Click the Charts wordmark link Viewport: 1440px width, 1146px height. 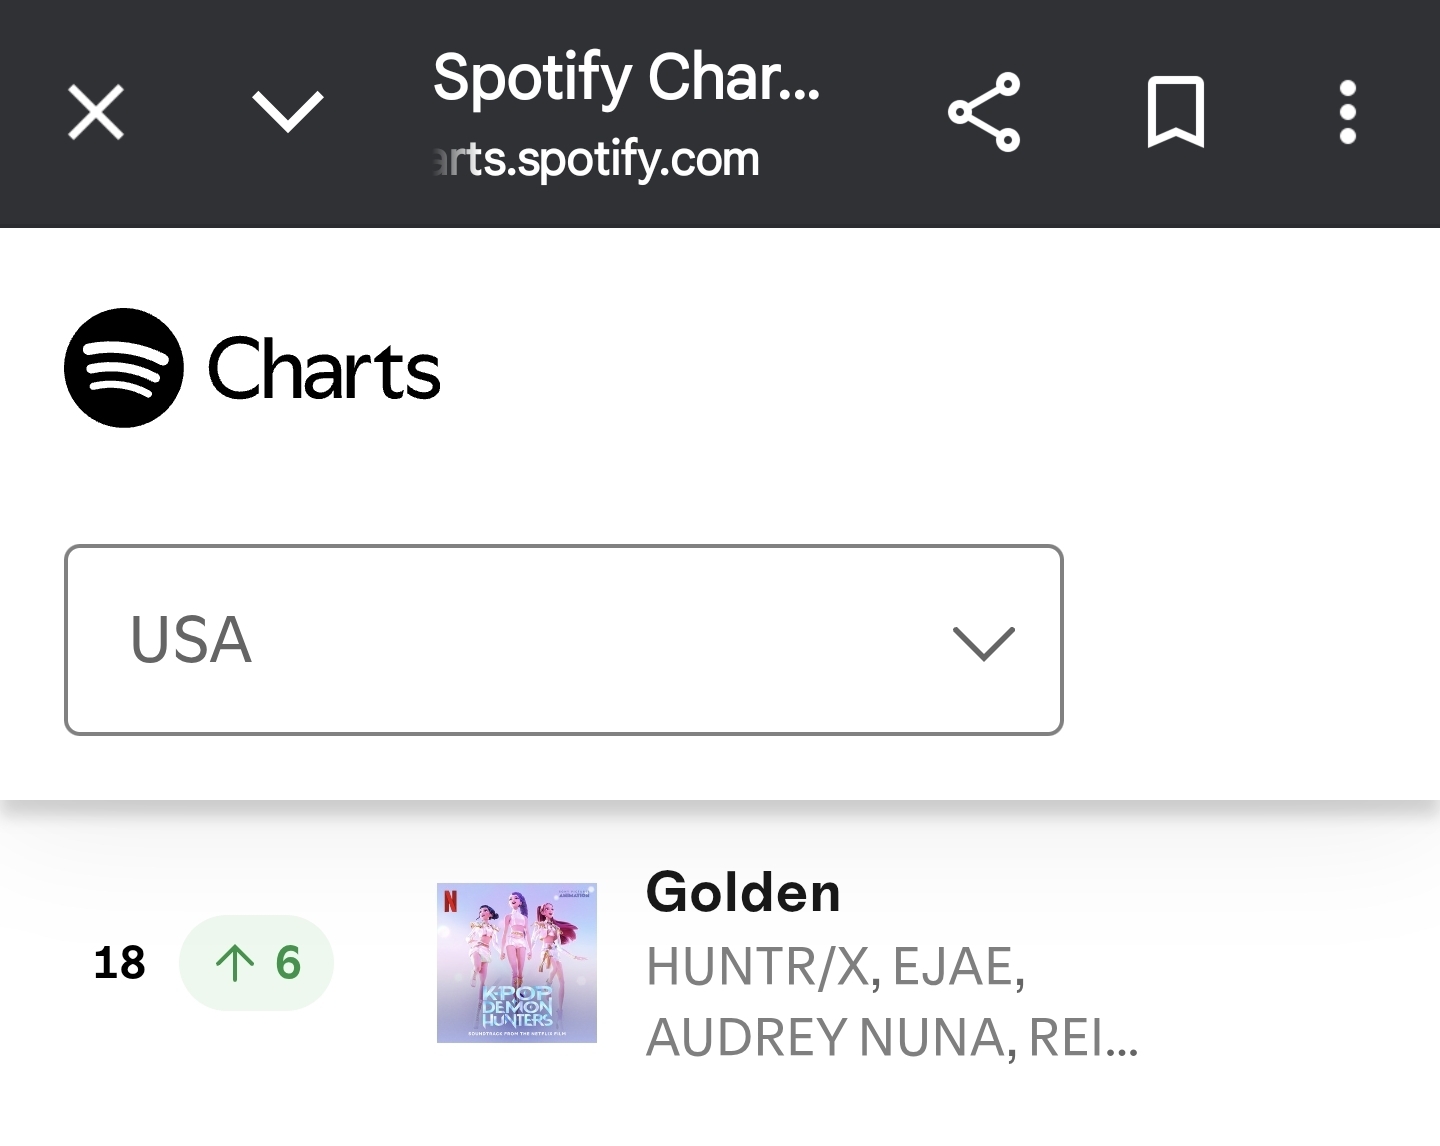click(x=324, y=369)
